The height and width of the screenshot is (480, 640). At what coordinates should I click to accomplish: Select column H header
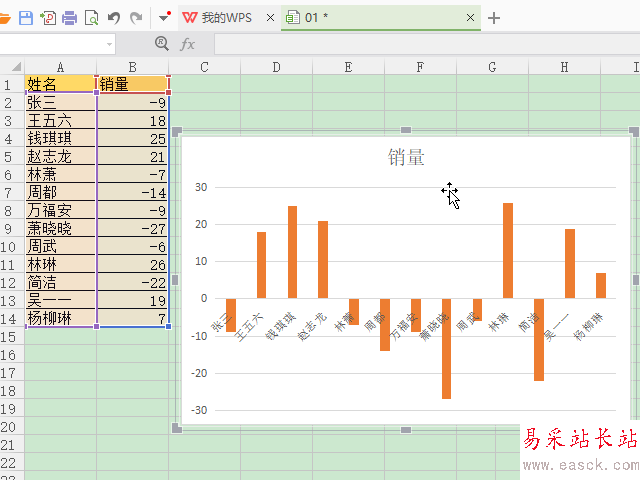[564, 67]
